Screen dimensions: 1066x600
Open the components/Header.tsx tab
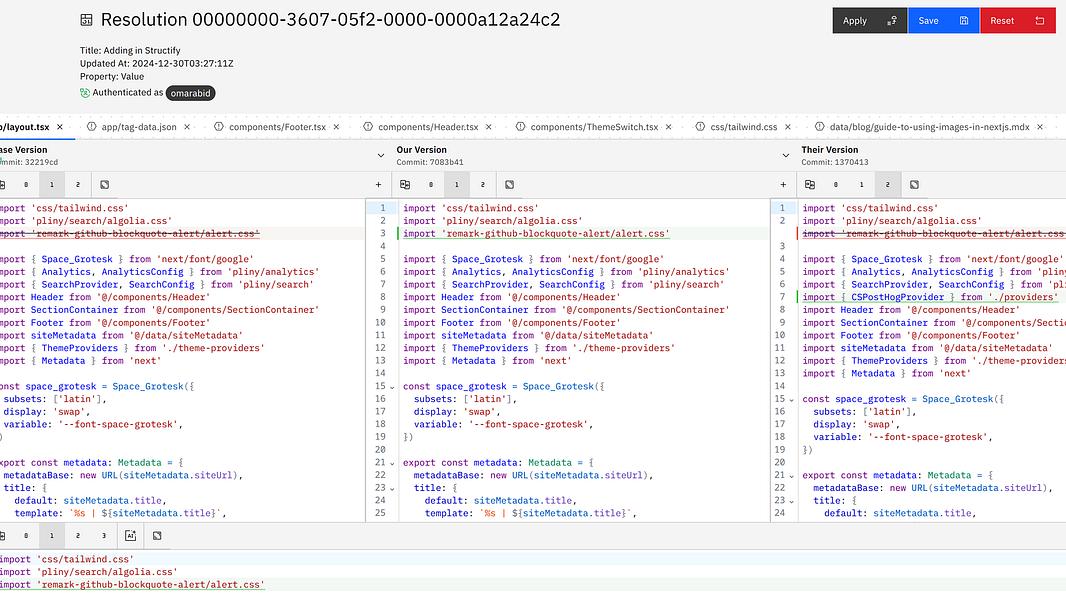coord(428,127)
